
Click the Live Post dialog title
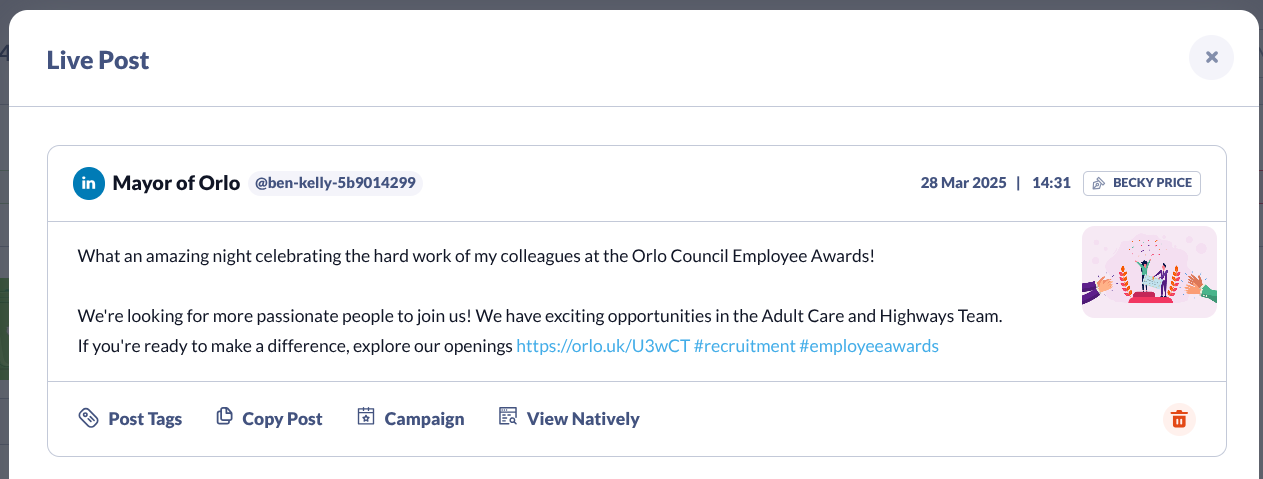point(98,60)
